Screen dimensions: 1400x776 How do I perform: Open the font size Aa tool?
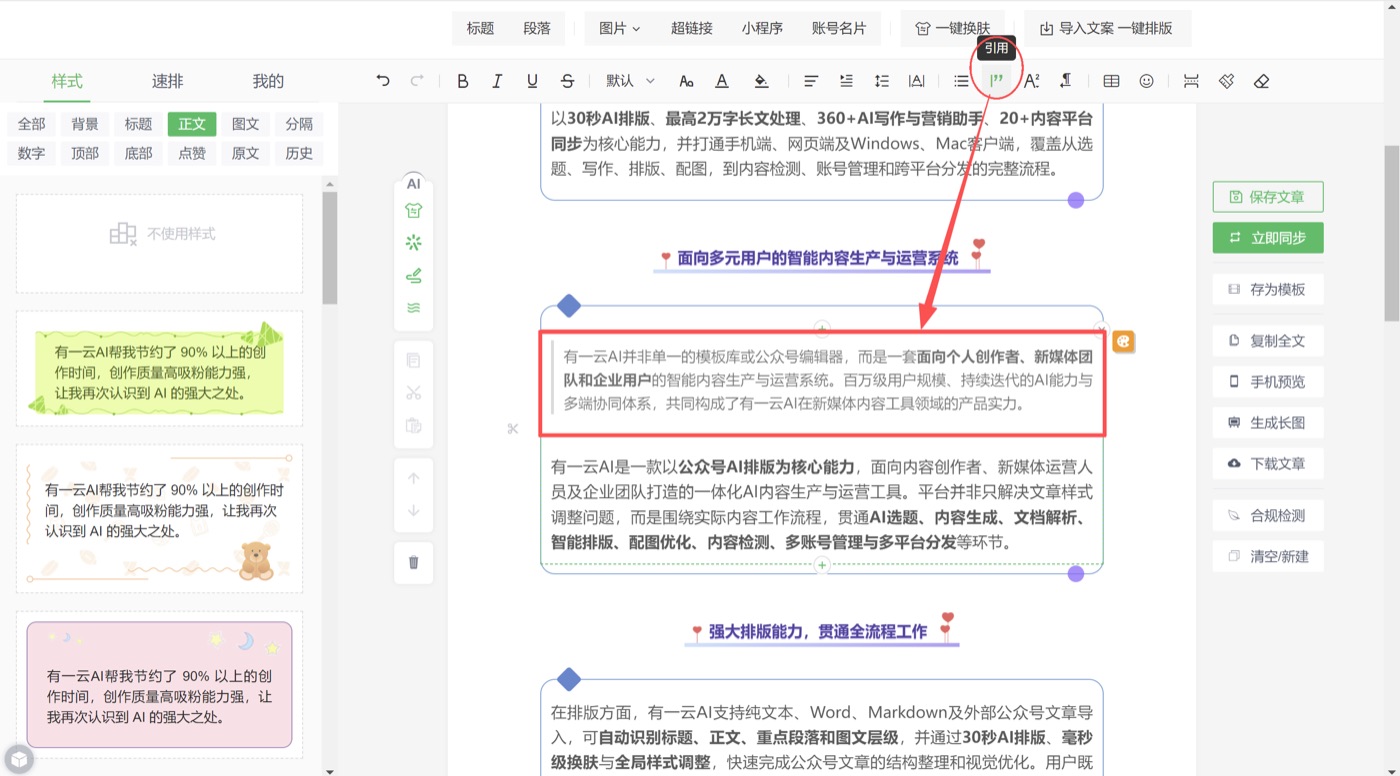[x=686, y=81]
